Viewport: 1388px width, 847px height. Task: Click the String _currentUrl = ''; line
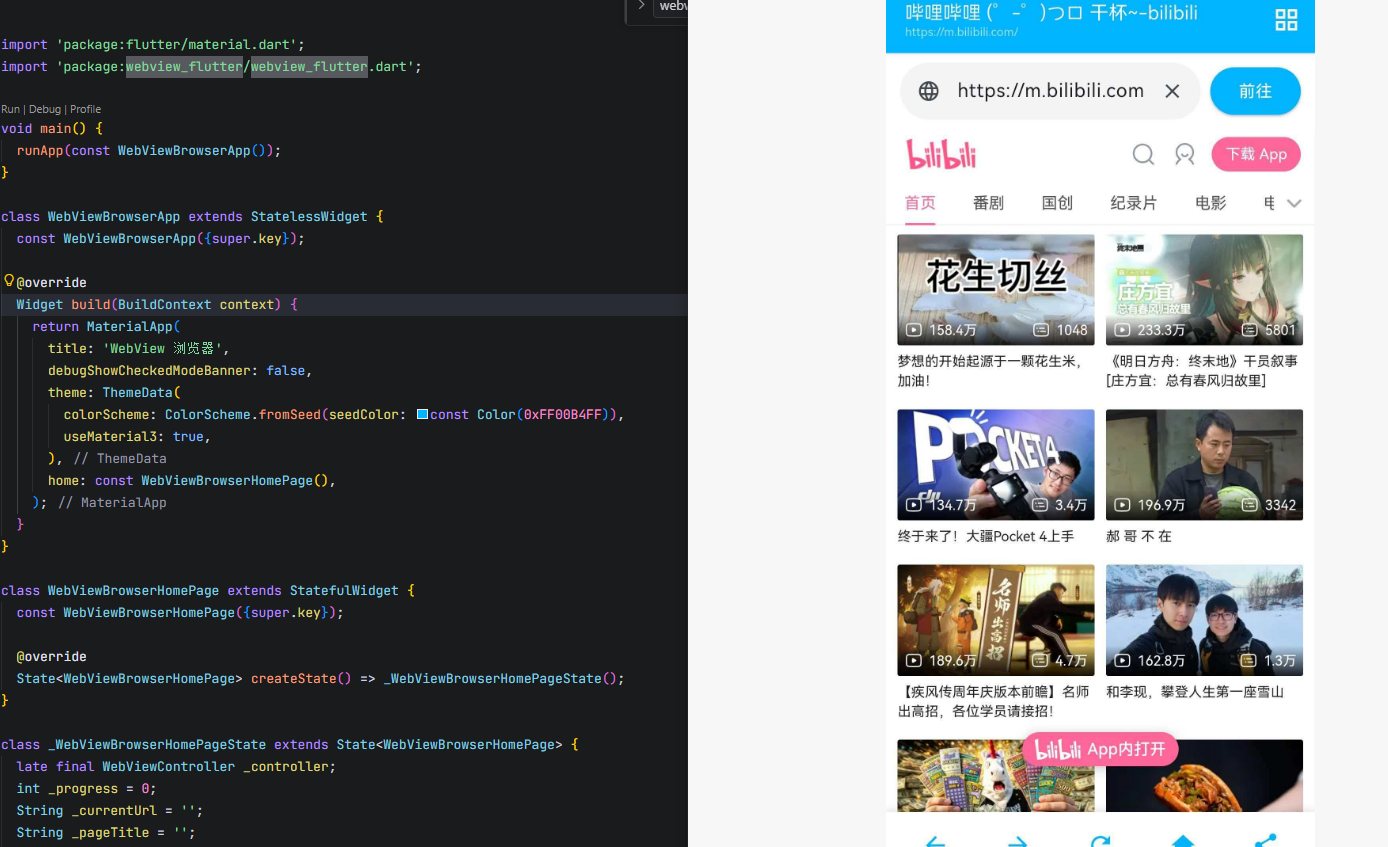click(110, 810)
